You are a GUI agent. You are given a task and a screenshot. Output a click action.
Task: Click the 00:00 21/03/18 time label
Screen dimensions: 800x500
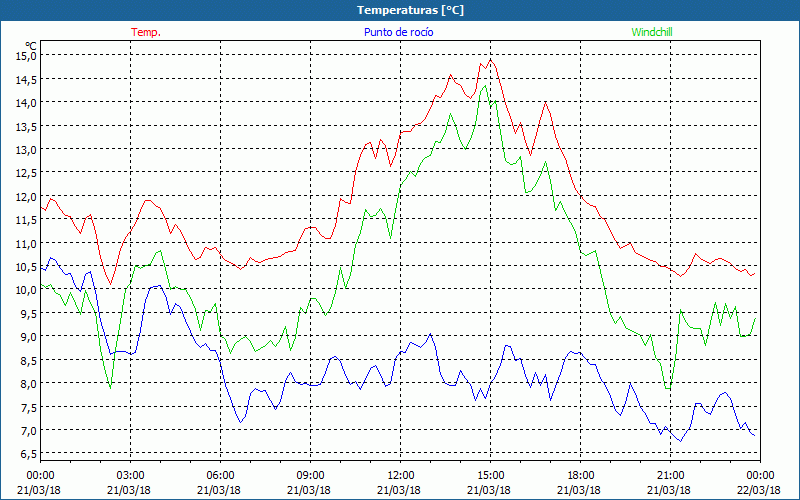point(39,483)
